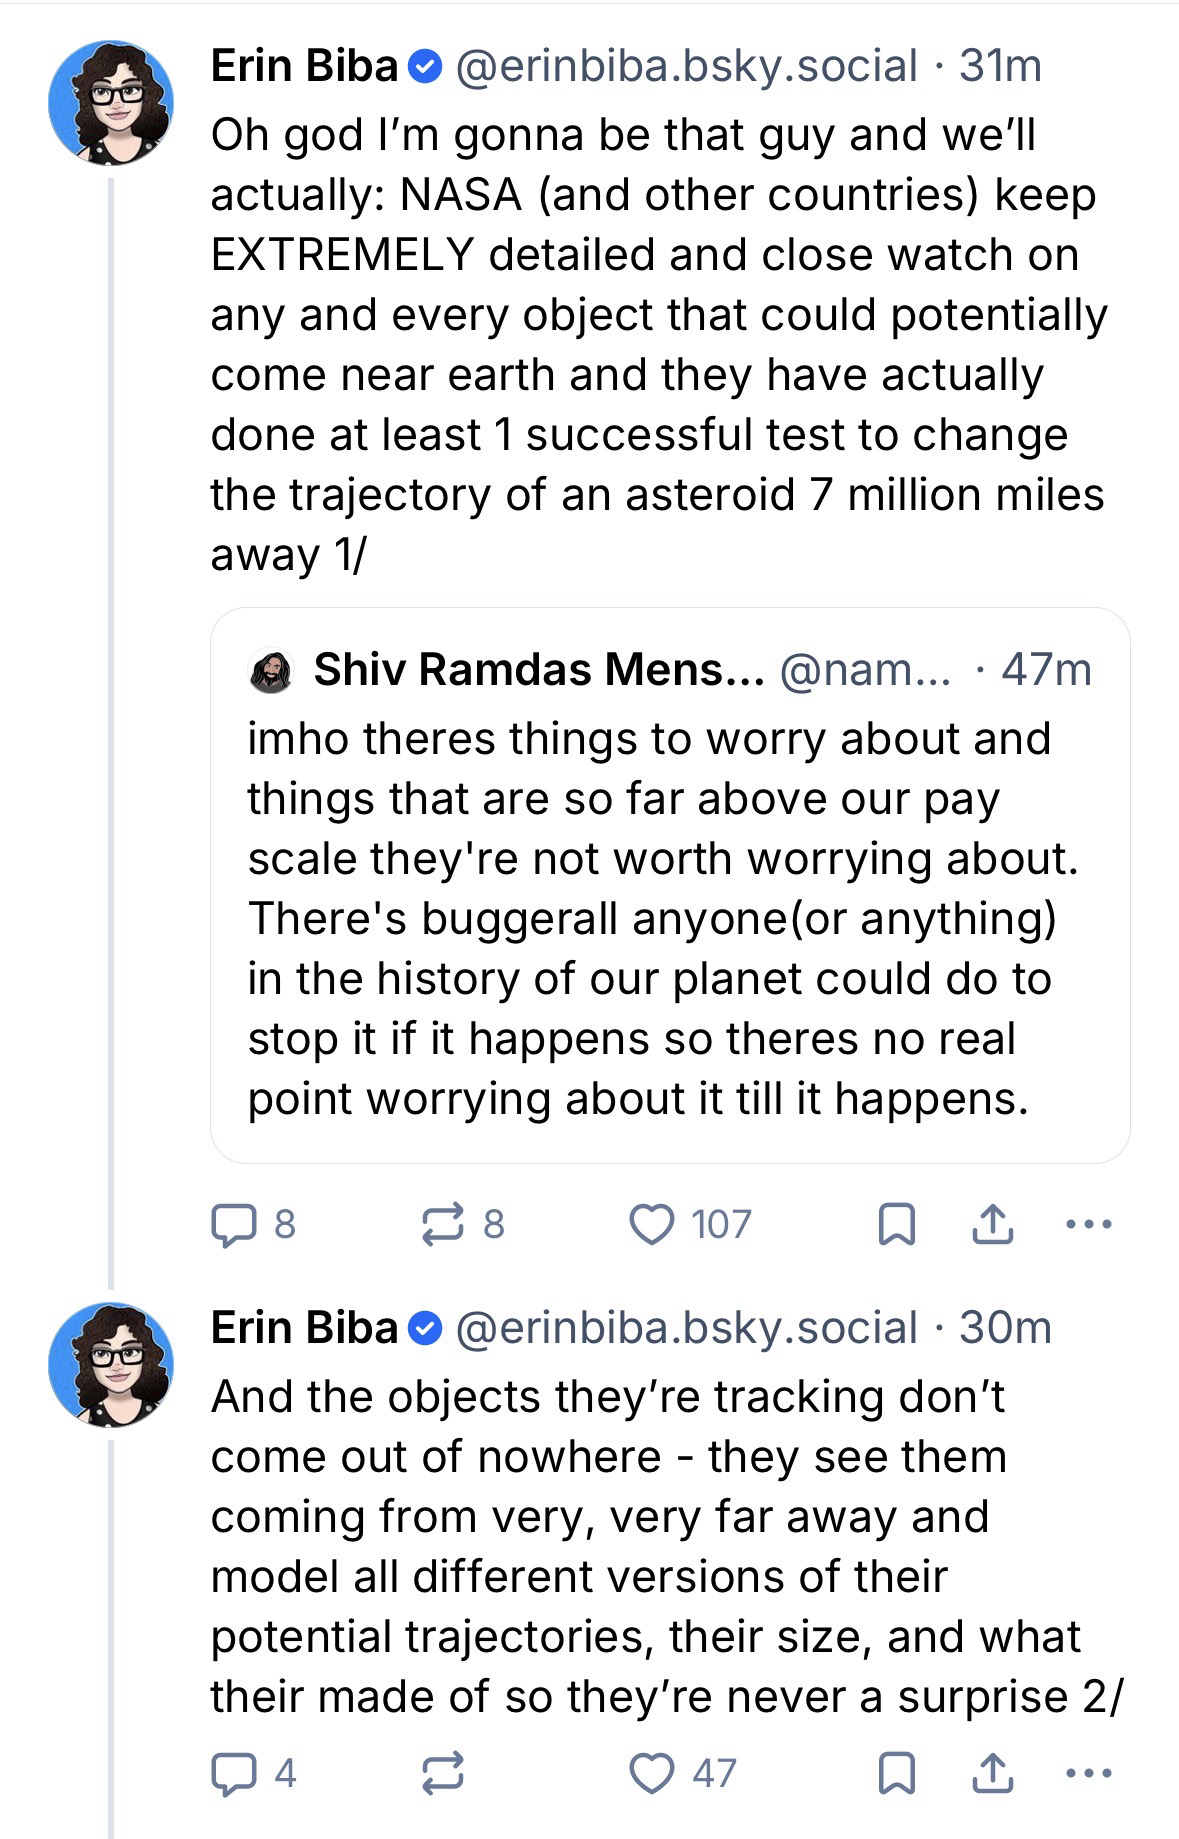Share the second post about tracked objects
Screen dimensions: 1179x1839
point(993,1773)
